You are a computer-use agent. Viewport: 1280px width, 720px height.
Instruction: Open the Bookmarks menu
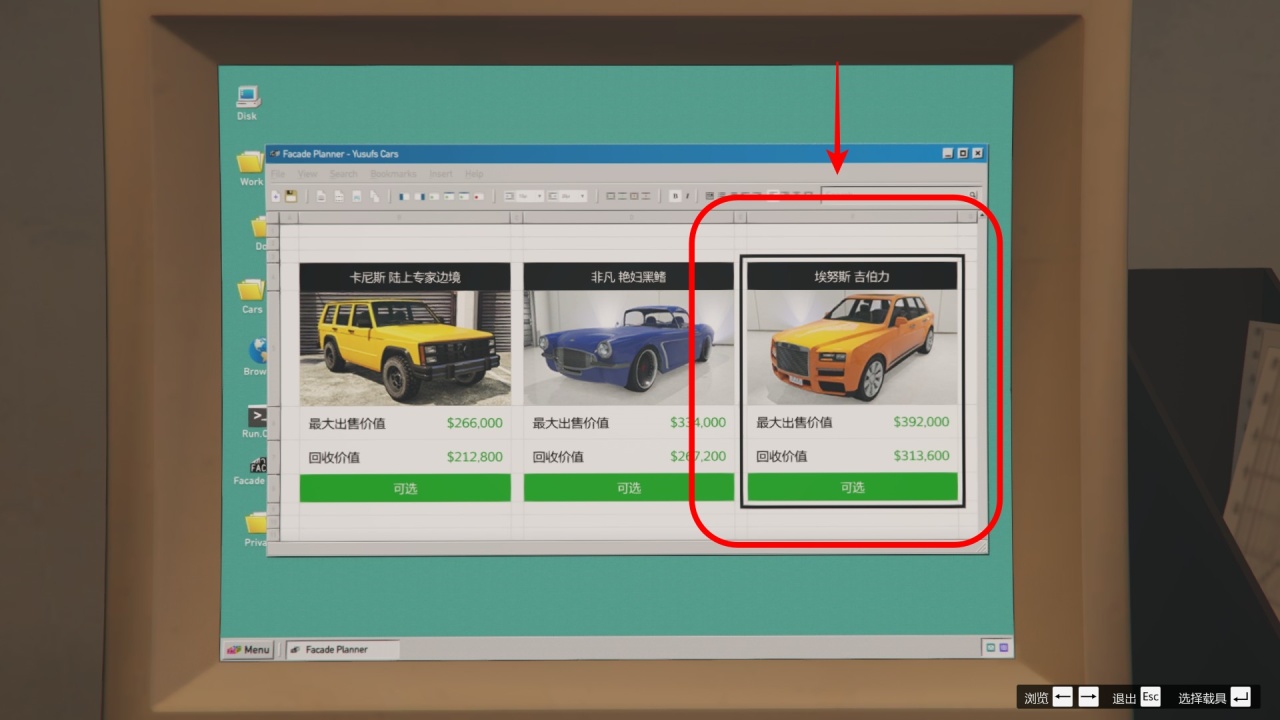[393, 174]
